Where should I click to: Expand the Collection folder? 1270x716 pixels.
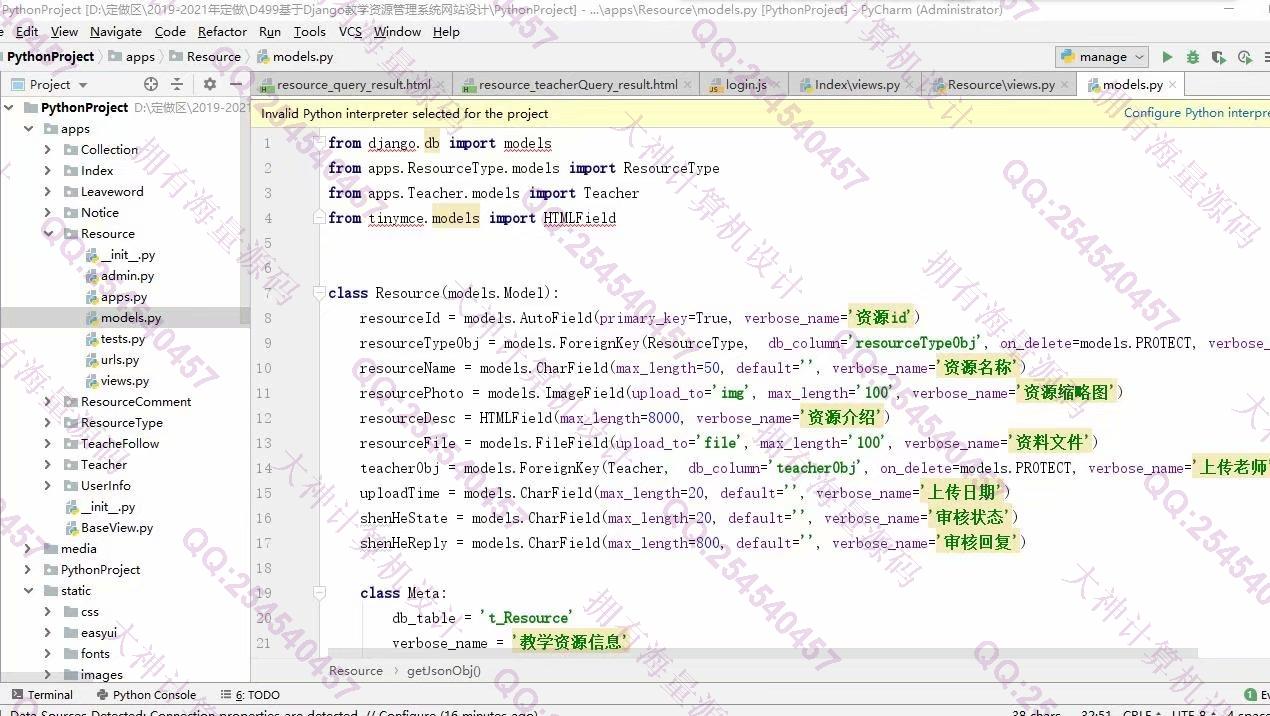(x=47, y=150)
